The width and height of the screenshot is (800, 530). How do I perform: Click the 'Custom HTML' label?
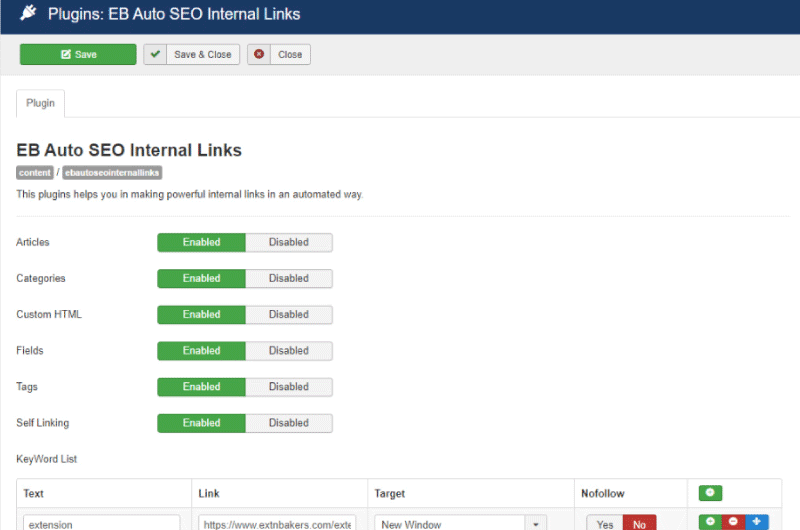[x=48, y=314]
